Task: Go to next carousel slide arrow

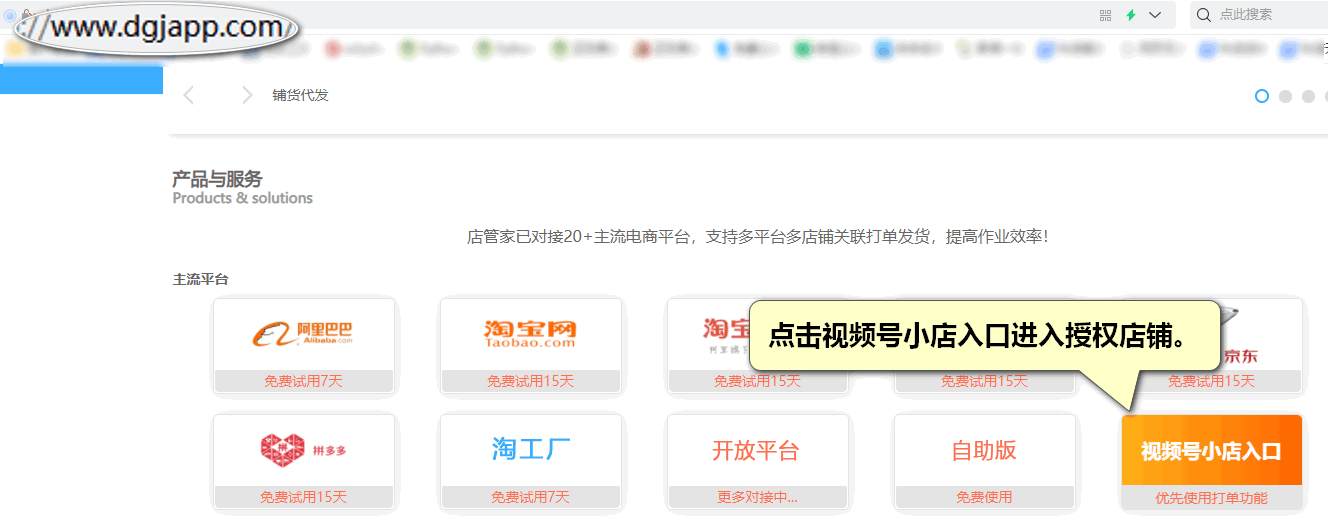Action: pyautogui.click(x=247, y=96)
